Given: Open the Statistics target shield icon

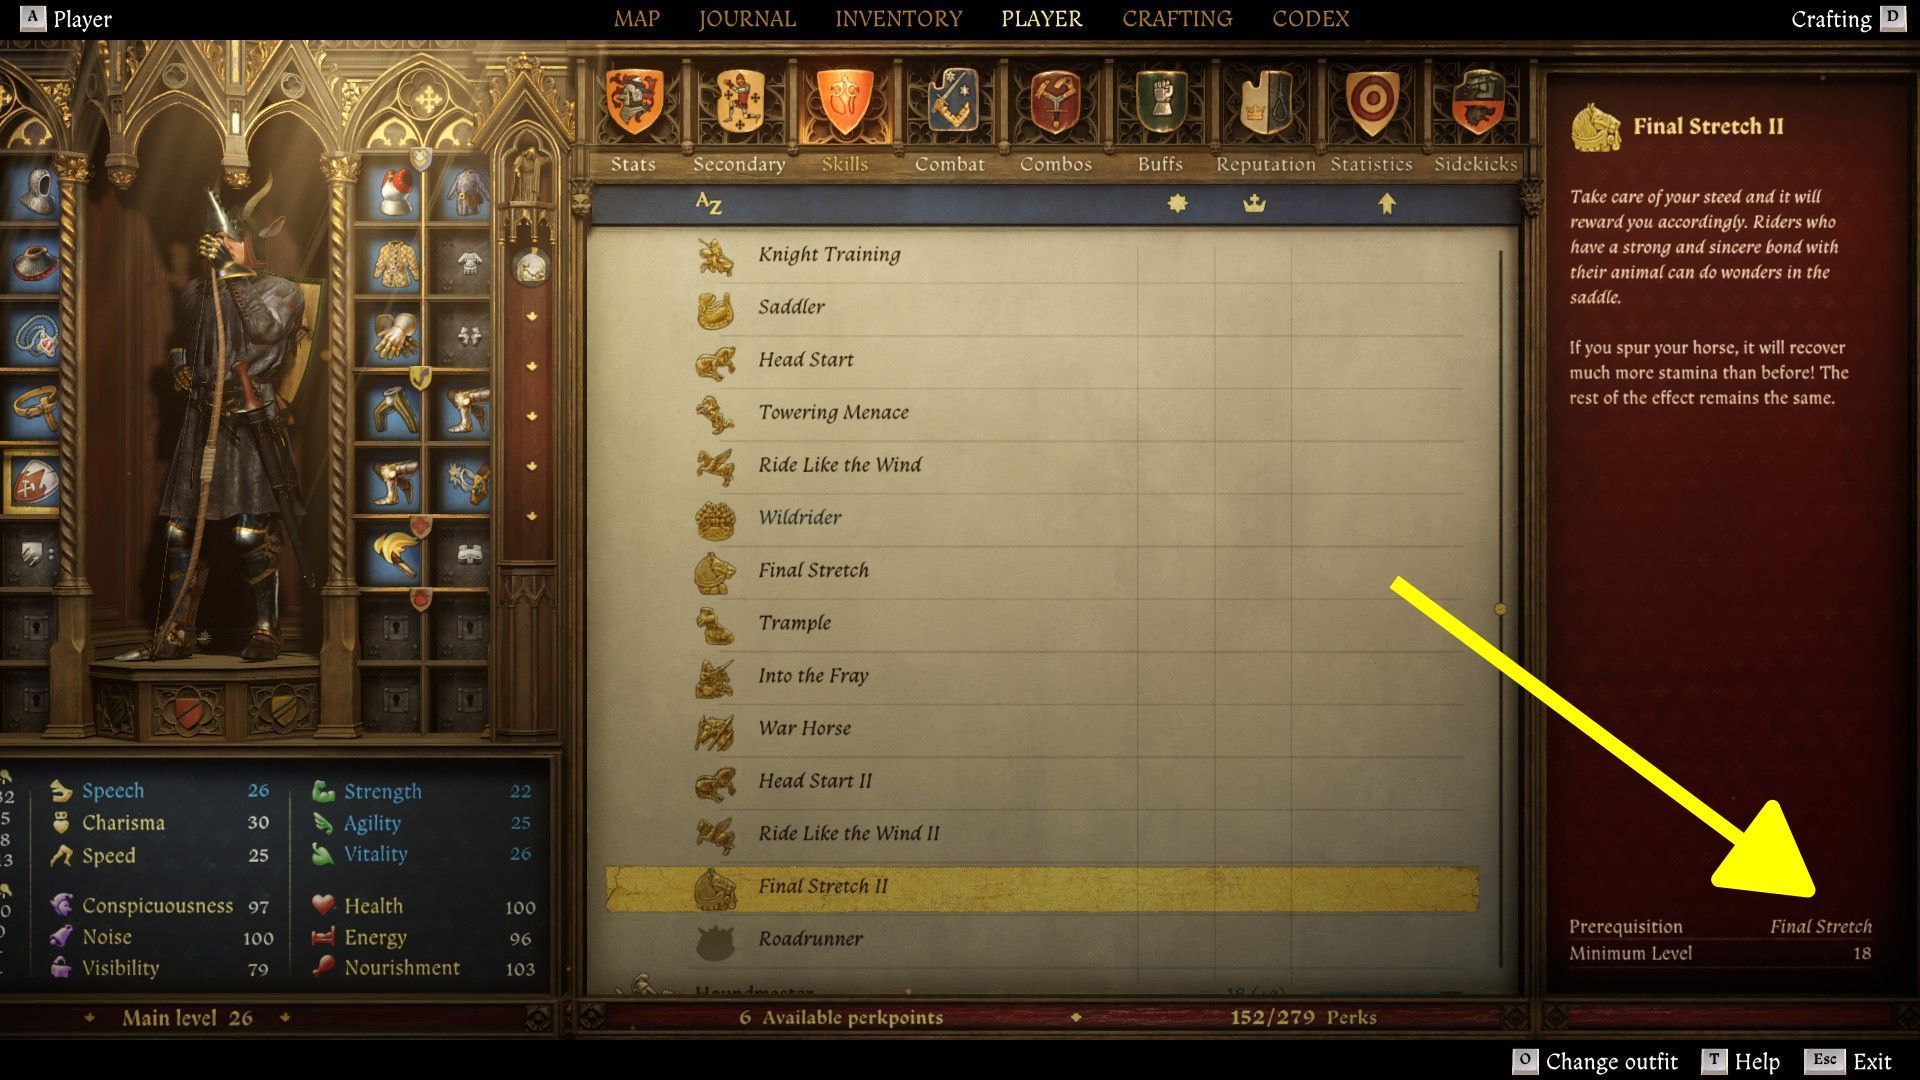Looking at the screenshot, I should coord(1372,102).
